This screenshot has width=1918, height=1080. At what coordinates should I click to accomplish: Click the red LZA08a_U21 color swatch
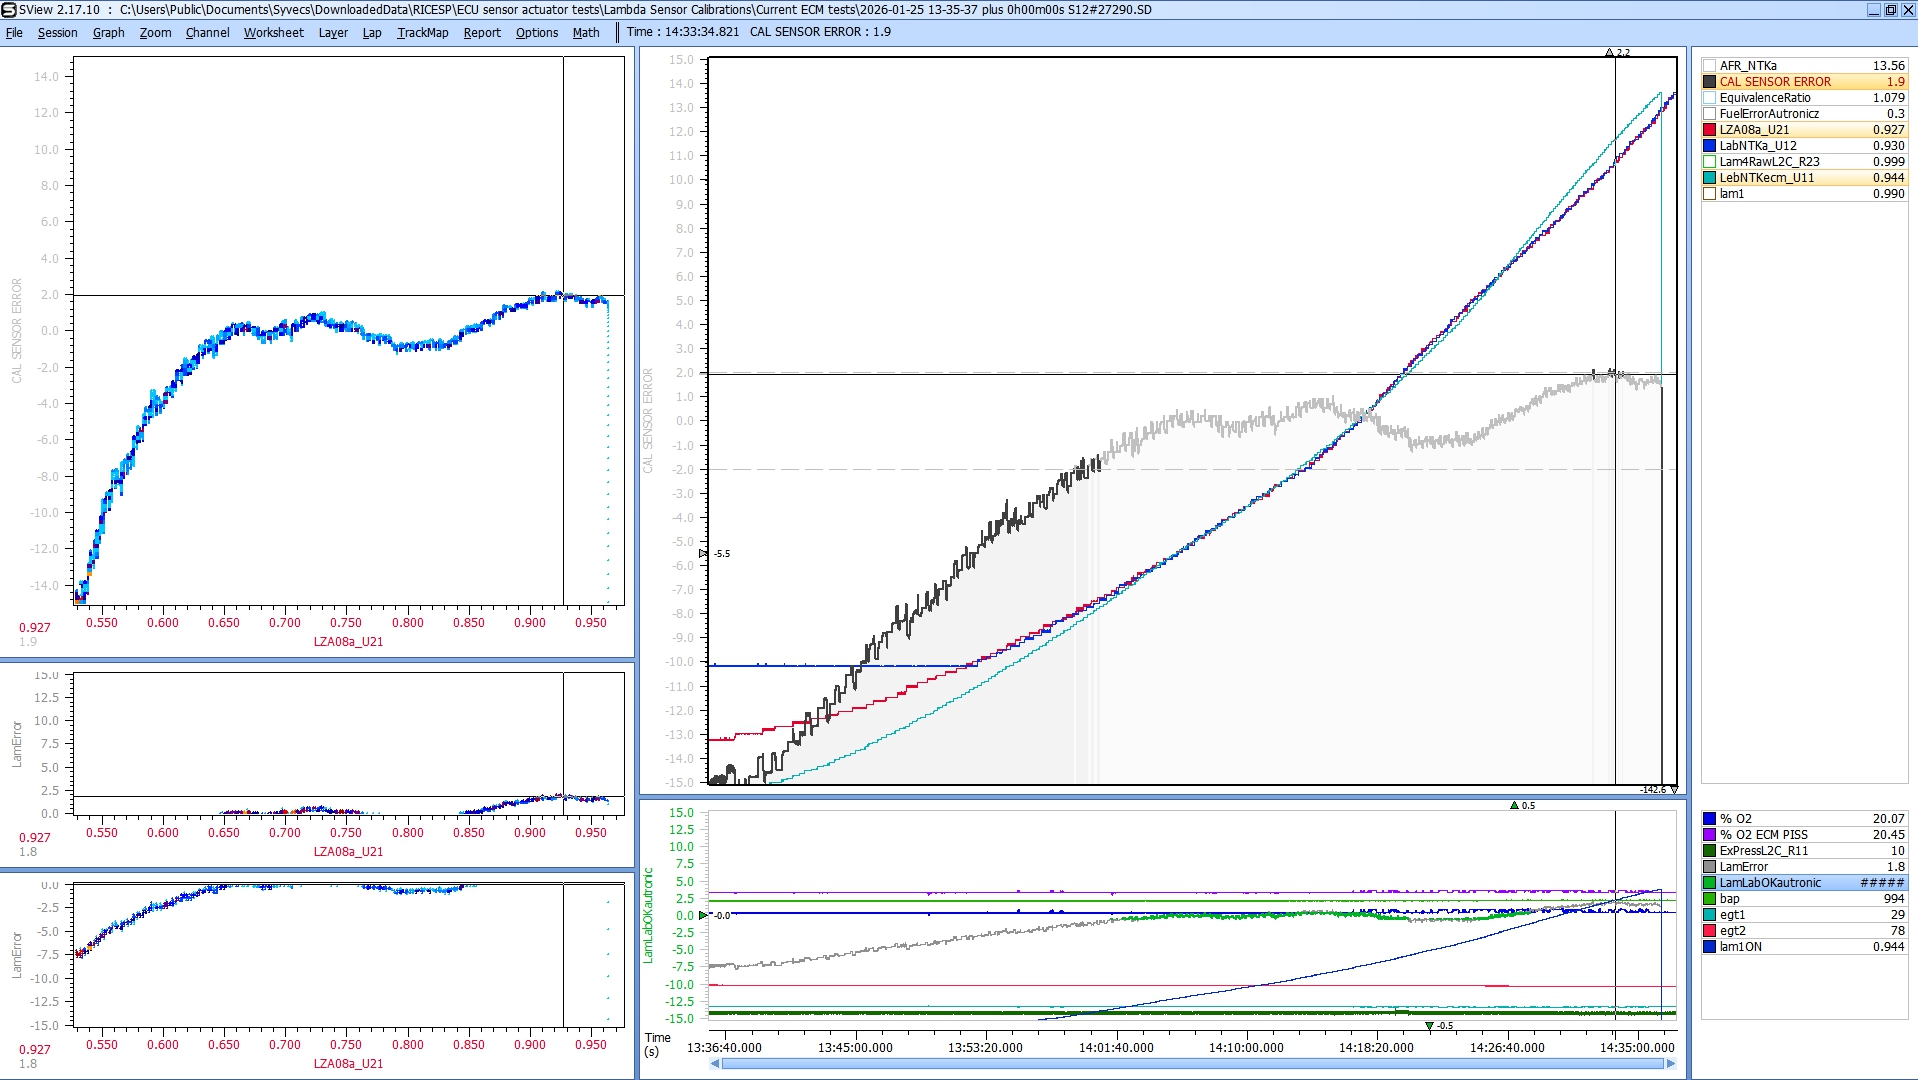[1710, 130]
